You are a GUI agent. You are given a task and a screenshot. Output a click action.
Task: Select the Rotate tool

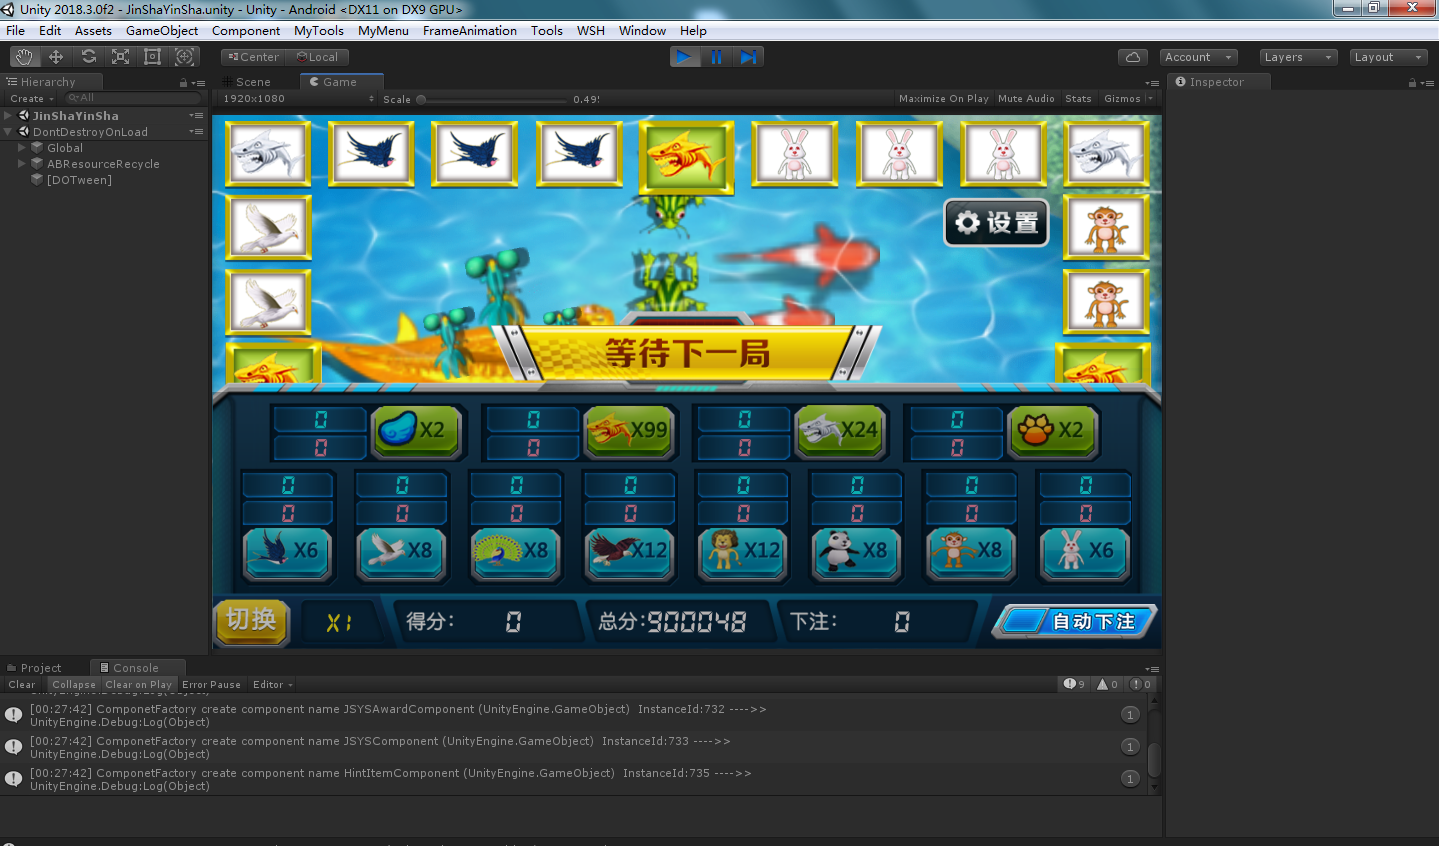[88, 56]
